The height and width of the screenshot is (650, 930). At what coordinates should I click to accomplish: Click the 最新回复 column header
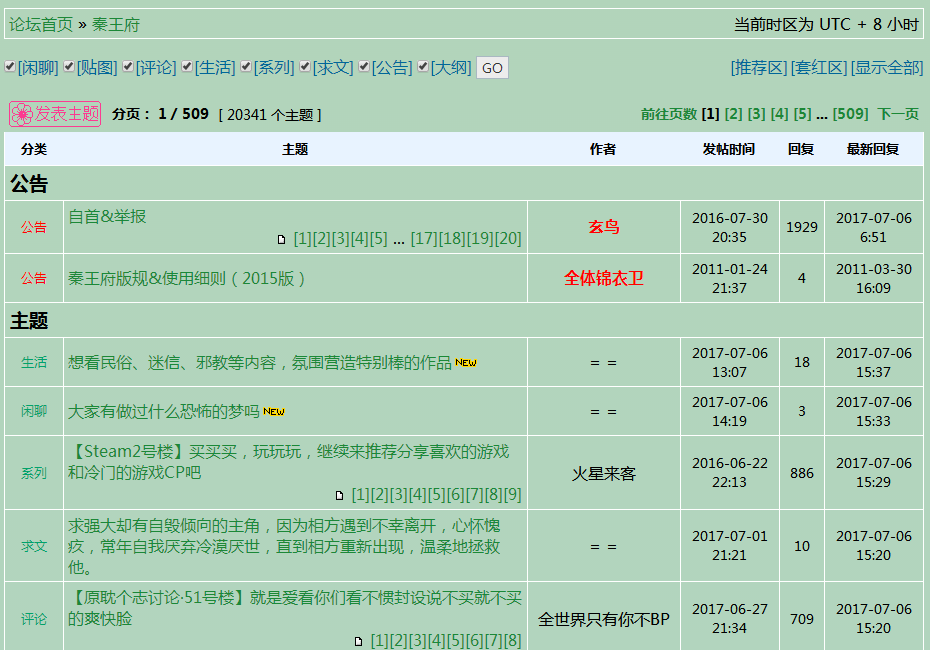point(873,149)
